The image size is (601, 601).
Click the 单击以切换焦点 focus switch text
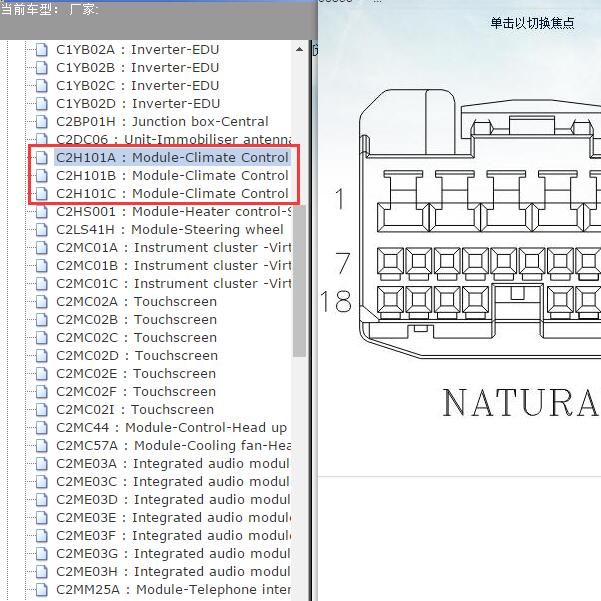(x=532, y=23)
